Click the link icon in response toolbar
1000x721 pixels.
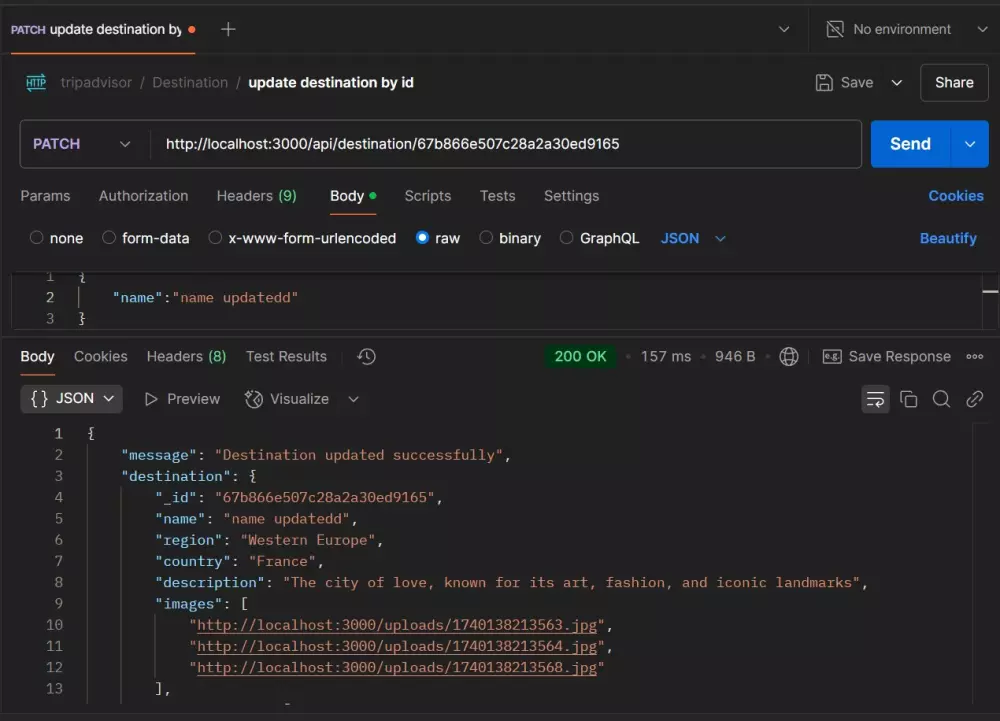click(974, 399)
